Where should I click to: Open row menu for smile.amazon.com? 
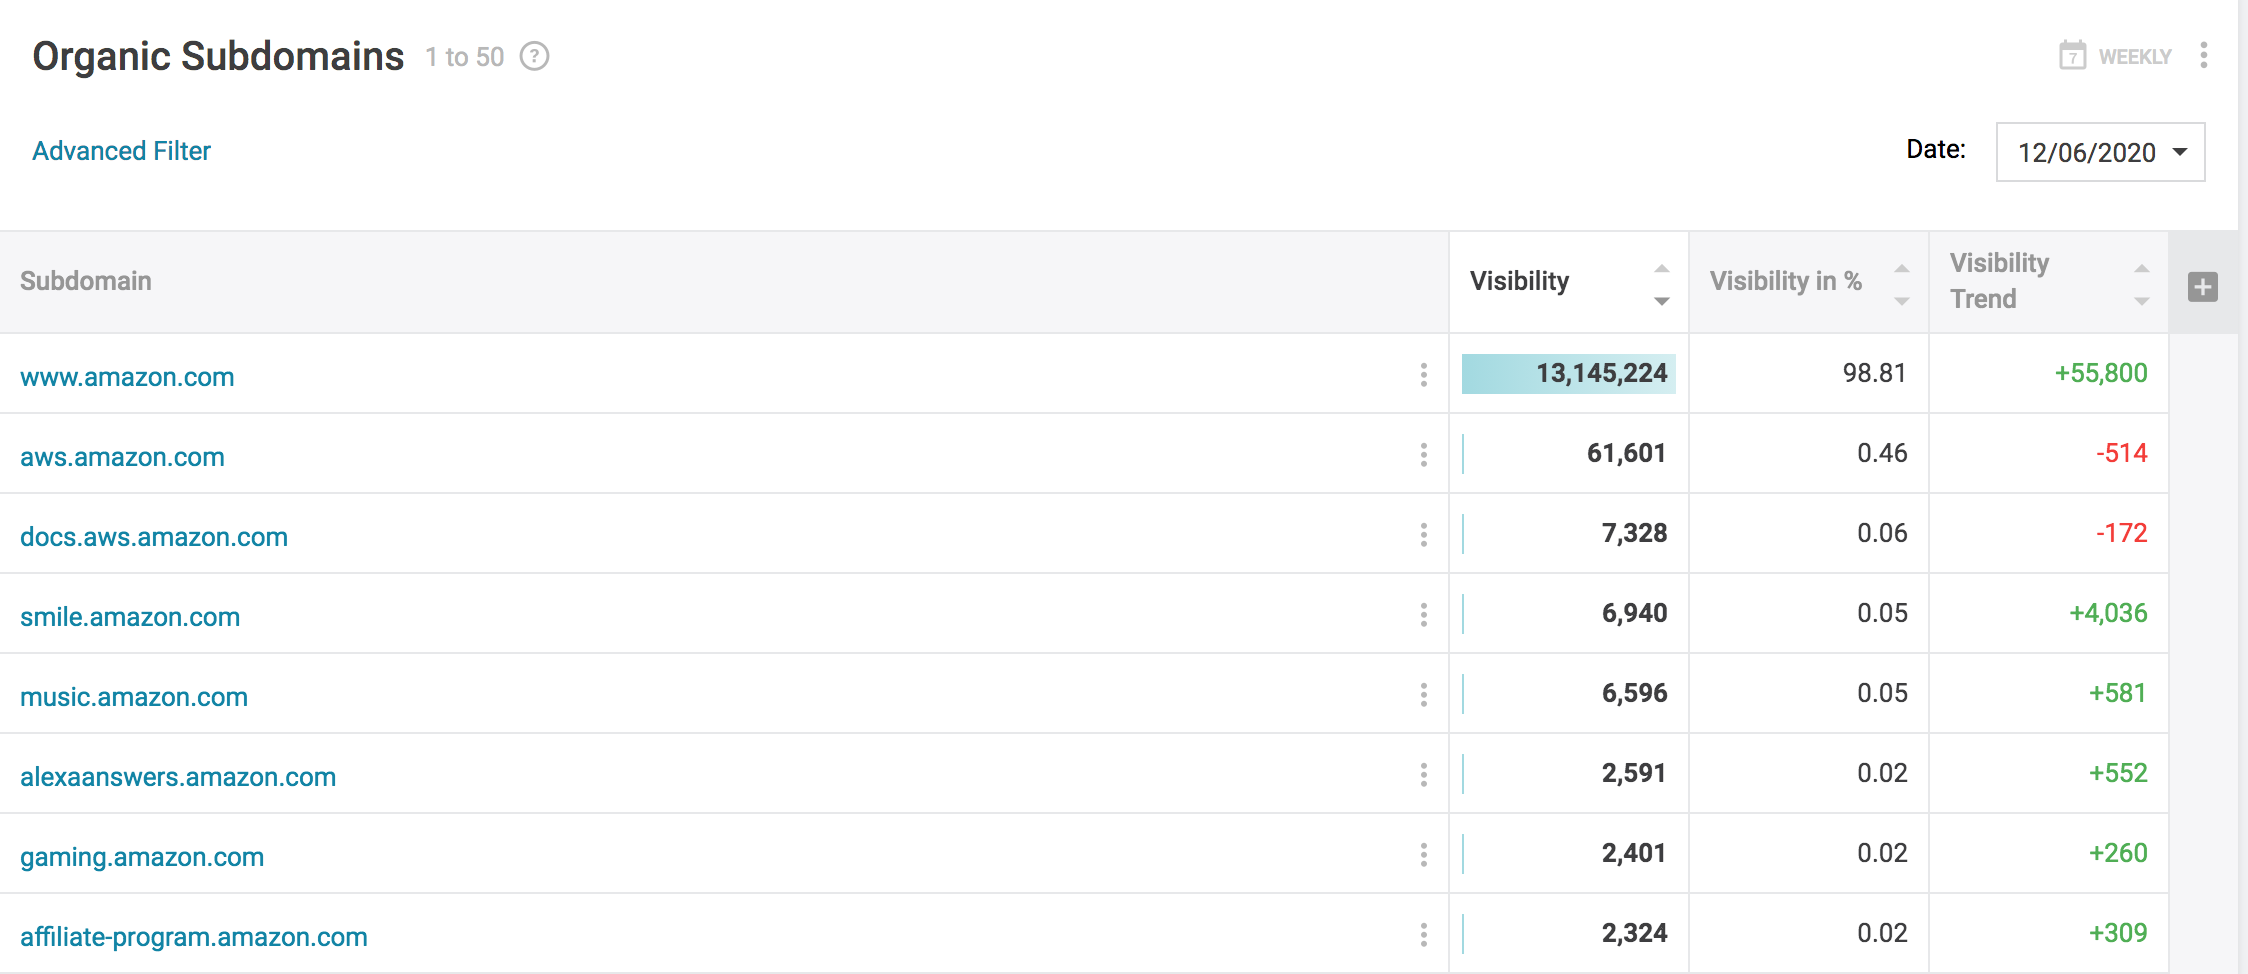[x=1424, y=615]
